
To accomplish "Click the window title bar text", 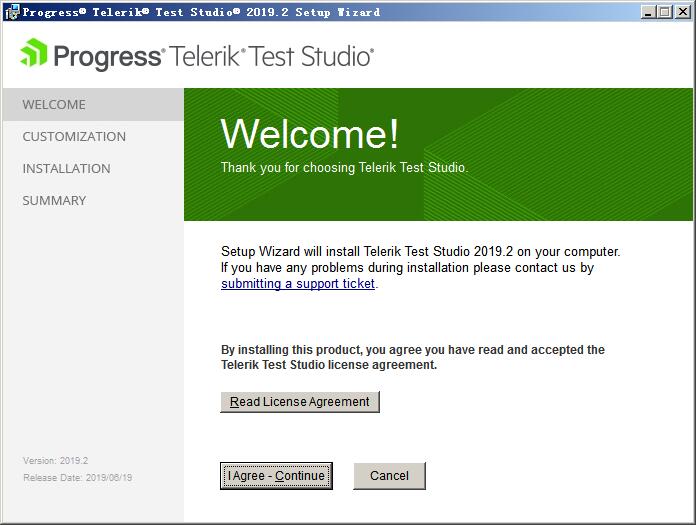I will pos(201,12).
